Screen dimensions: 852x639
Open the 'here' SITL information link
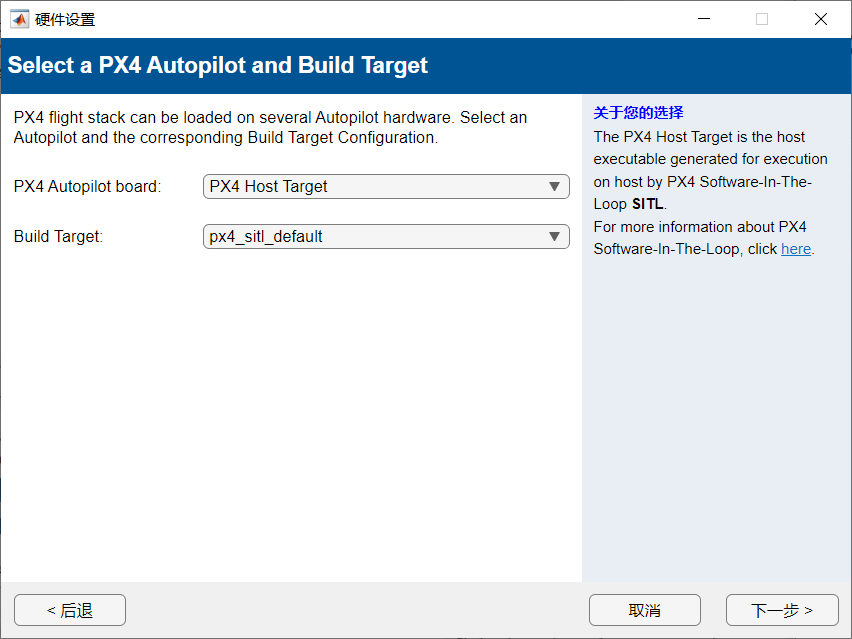click(x=795, y=249)
